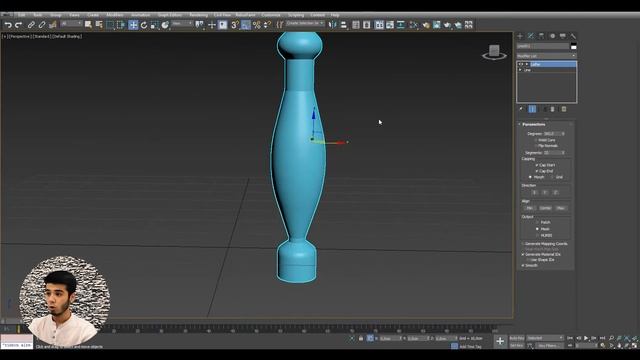This screenshot has height=360, width=640.
Task: Toggle the Cap Start checkbox
Action: 537,165
